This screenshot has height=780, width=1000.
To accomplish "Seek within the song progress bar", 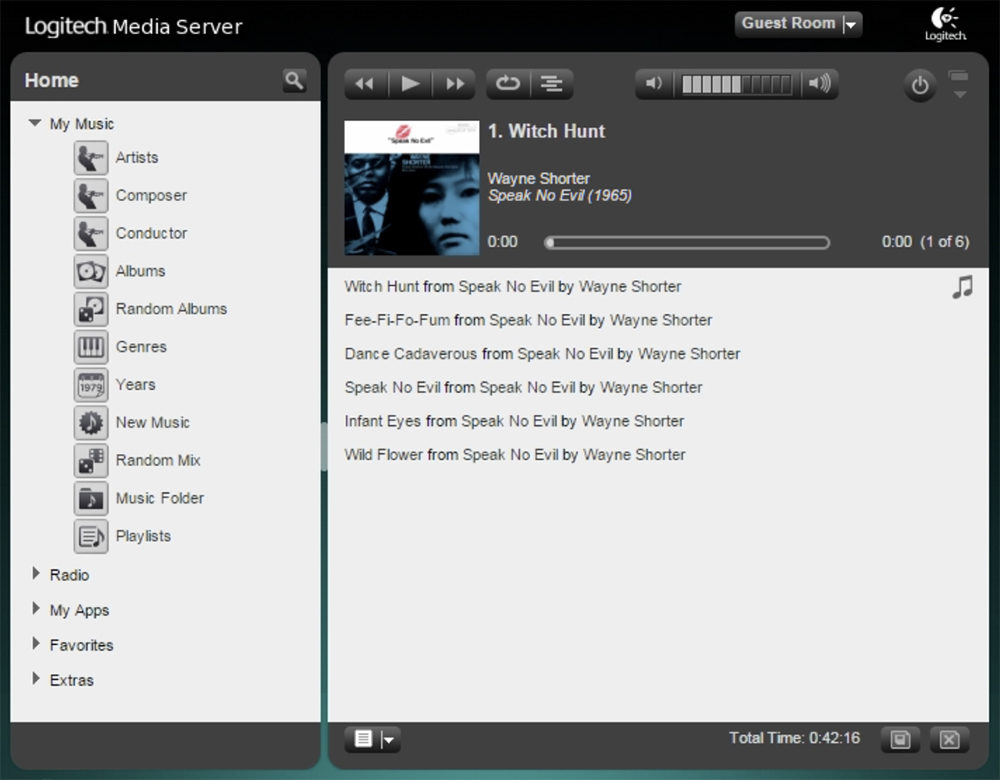I will point(687,242).
